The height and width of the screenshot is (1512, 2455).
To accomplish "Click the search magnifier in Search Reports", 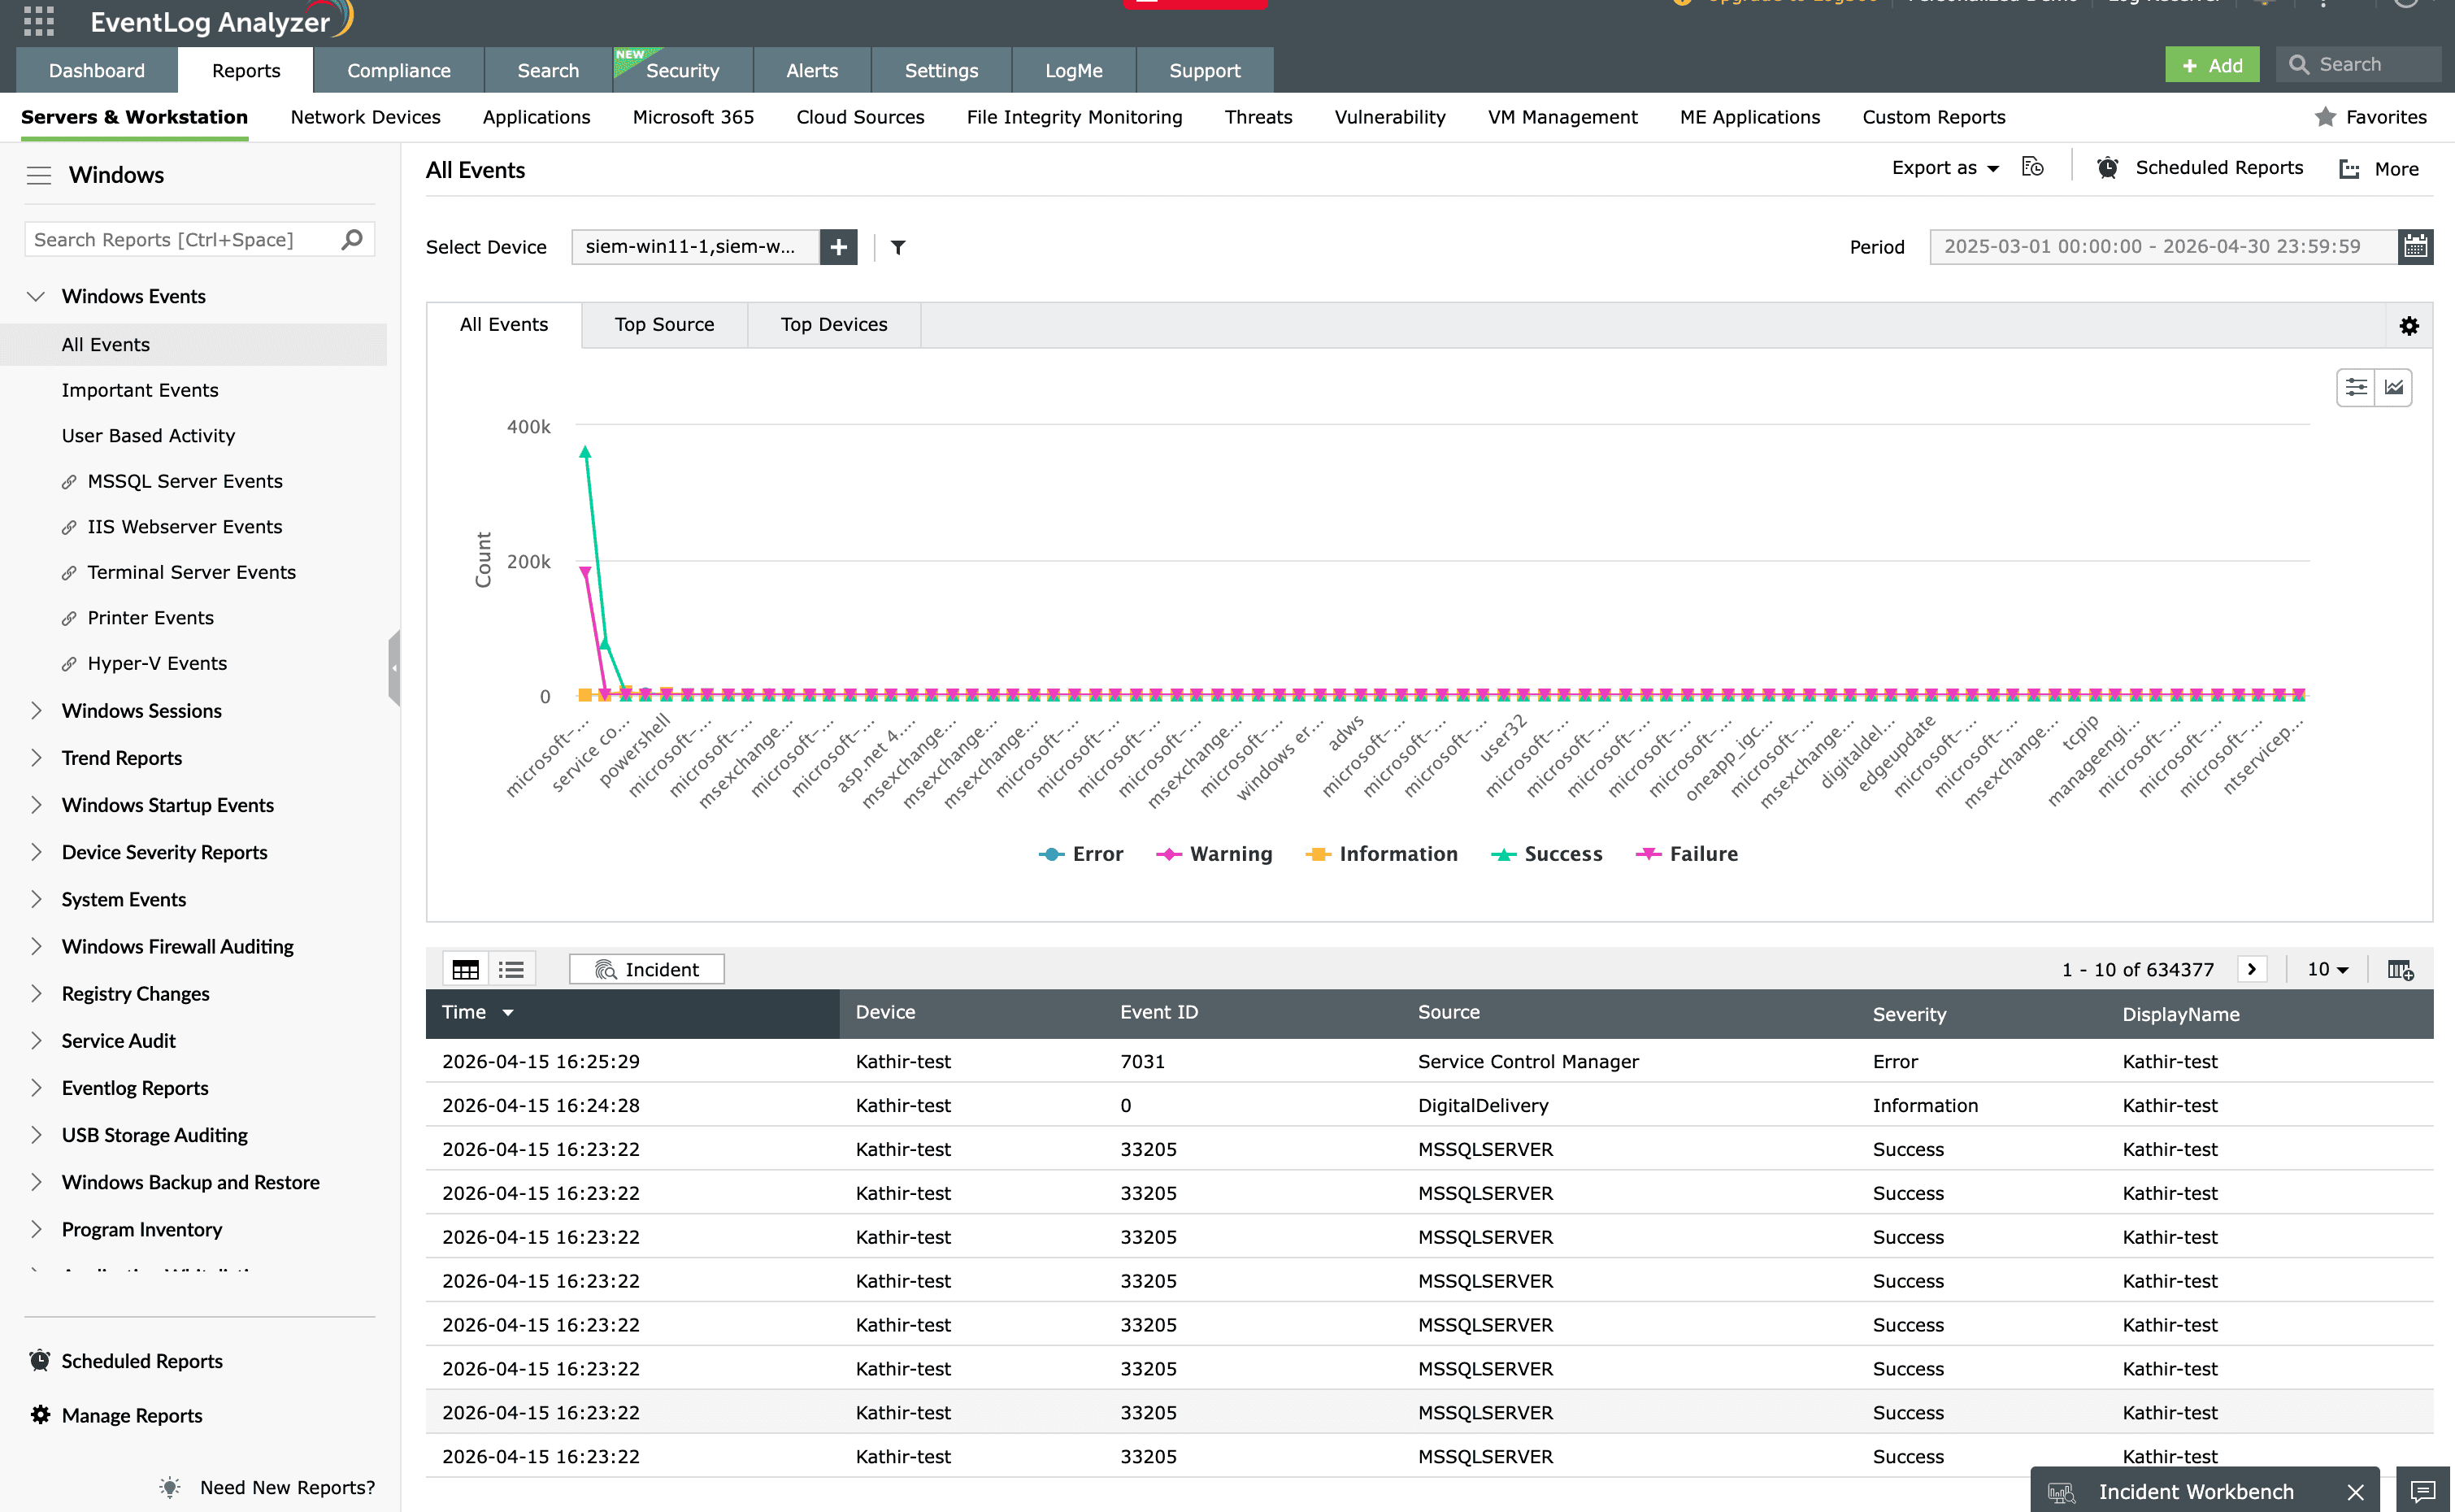I will click(x=351, y=240).
